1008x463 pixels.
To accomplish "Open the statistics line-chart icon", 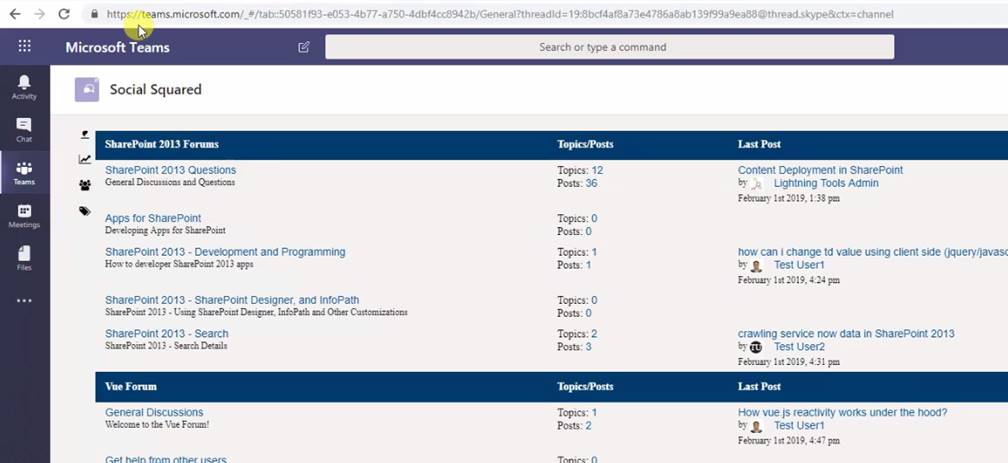I will [85, 159].
